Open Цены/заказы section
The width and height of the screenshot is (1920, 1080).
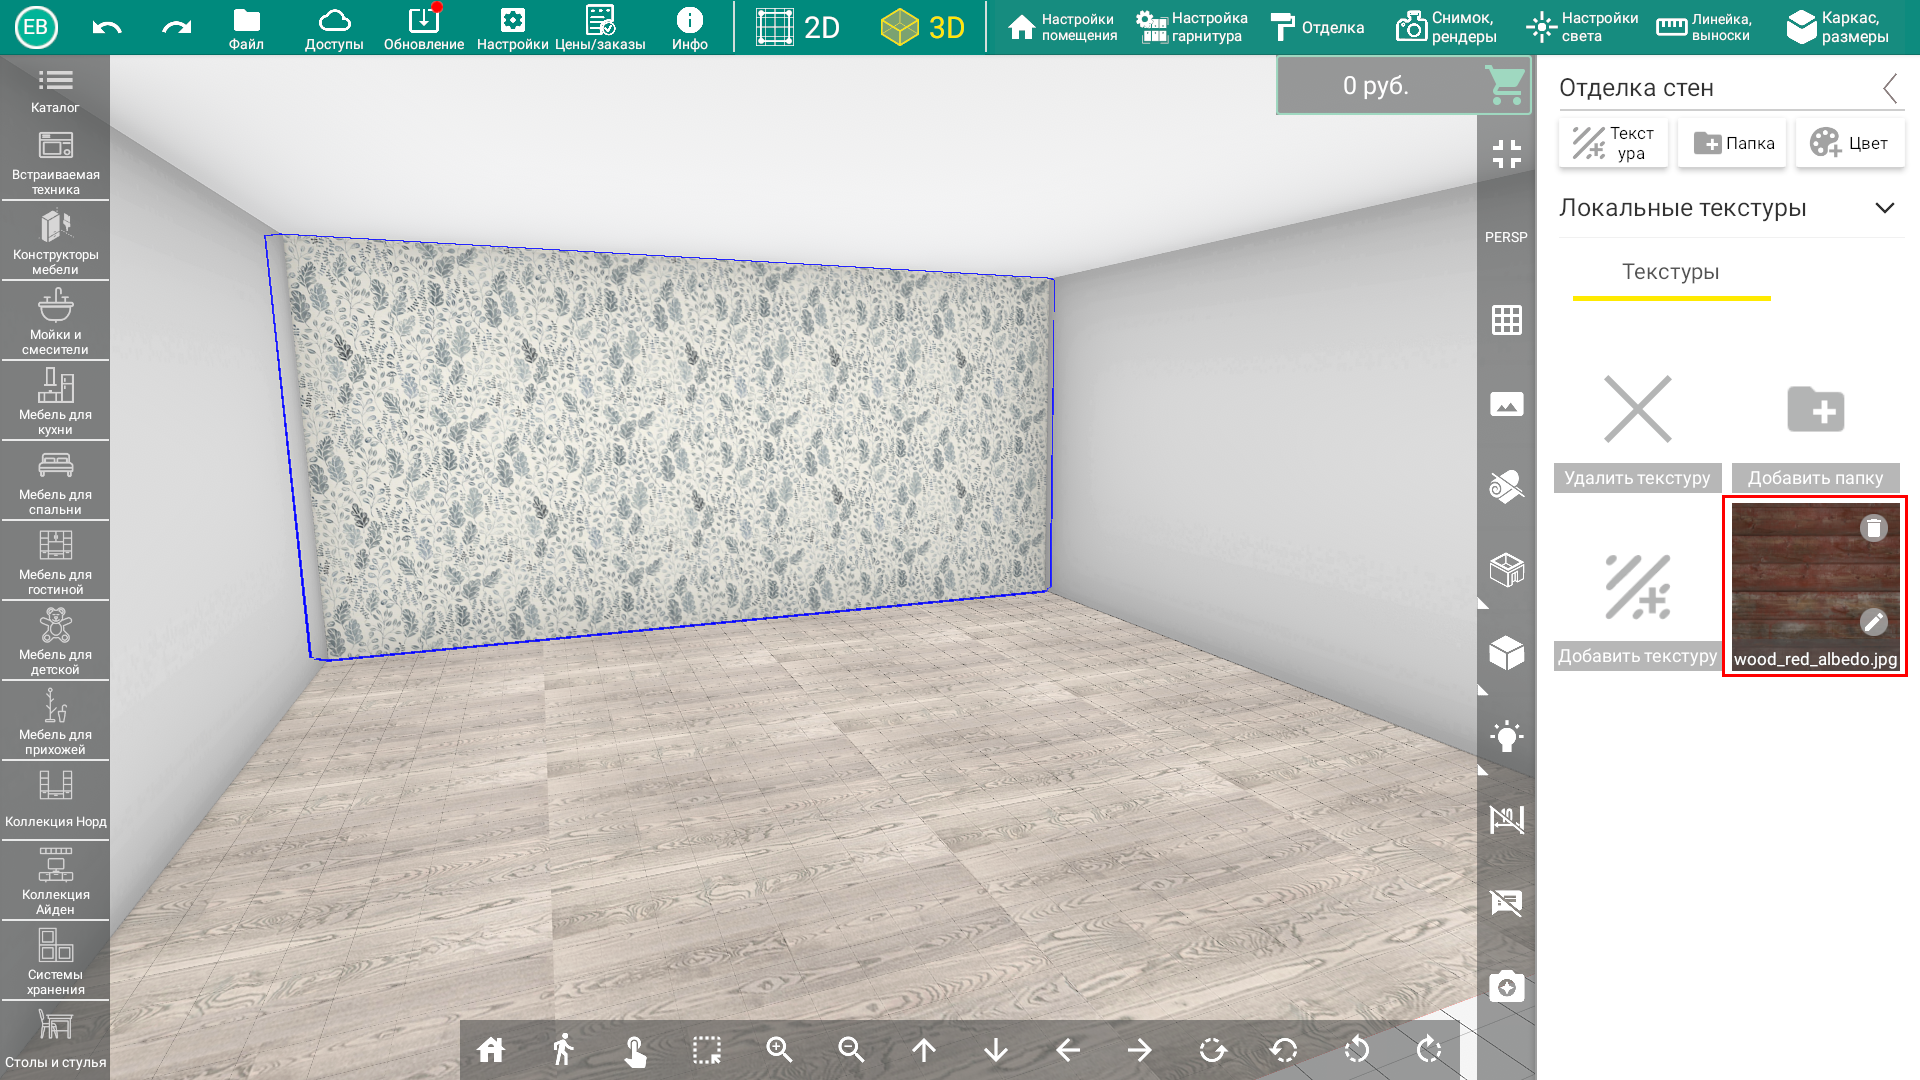600,28
